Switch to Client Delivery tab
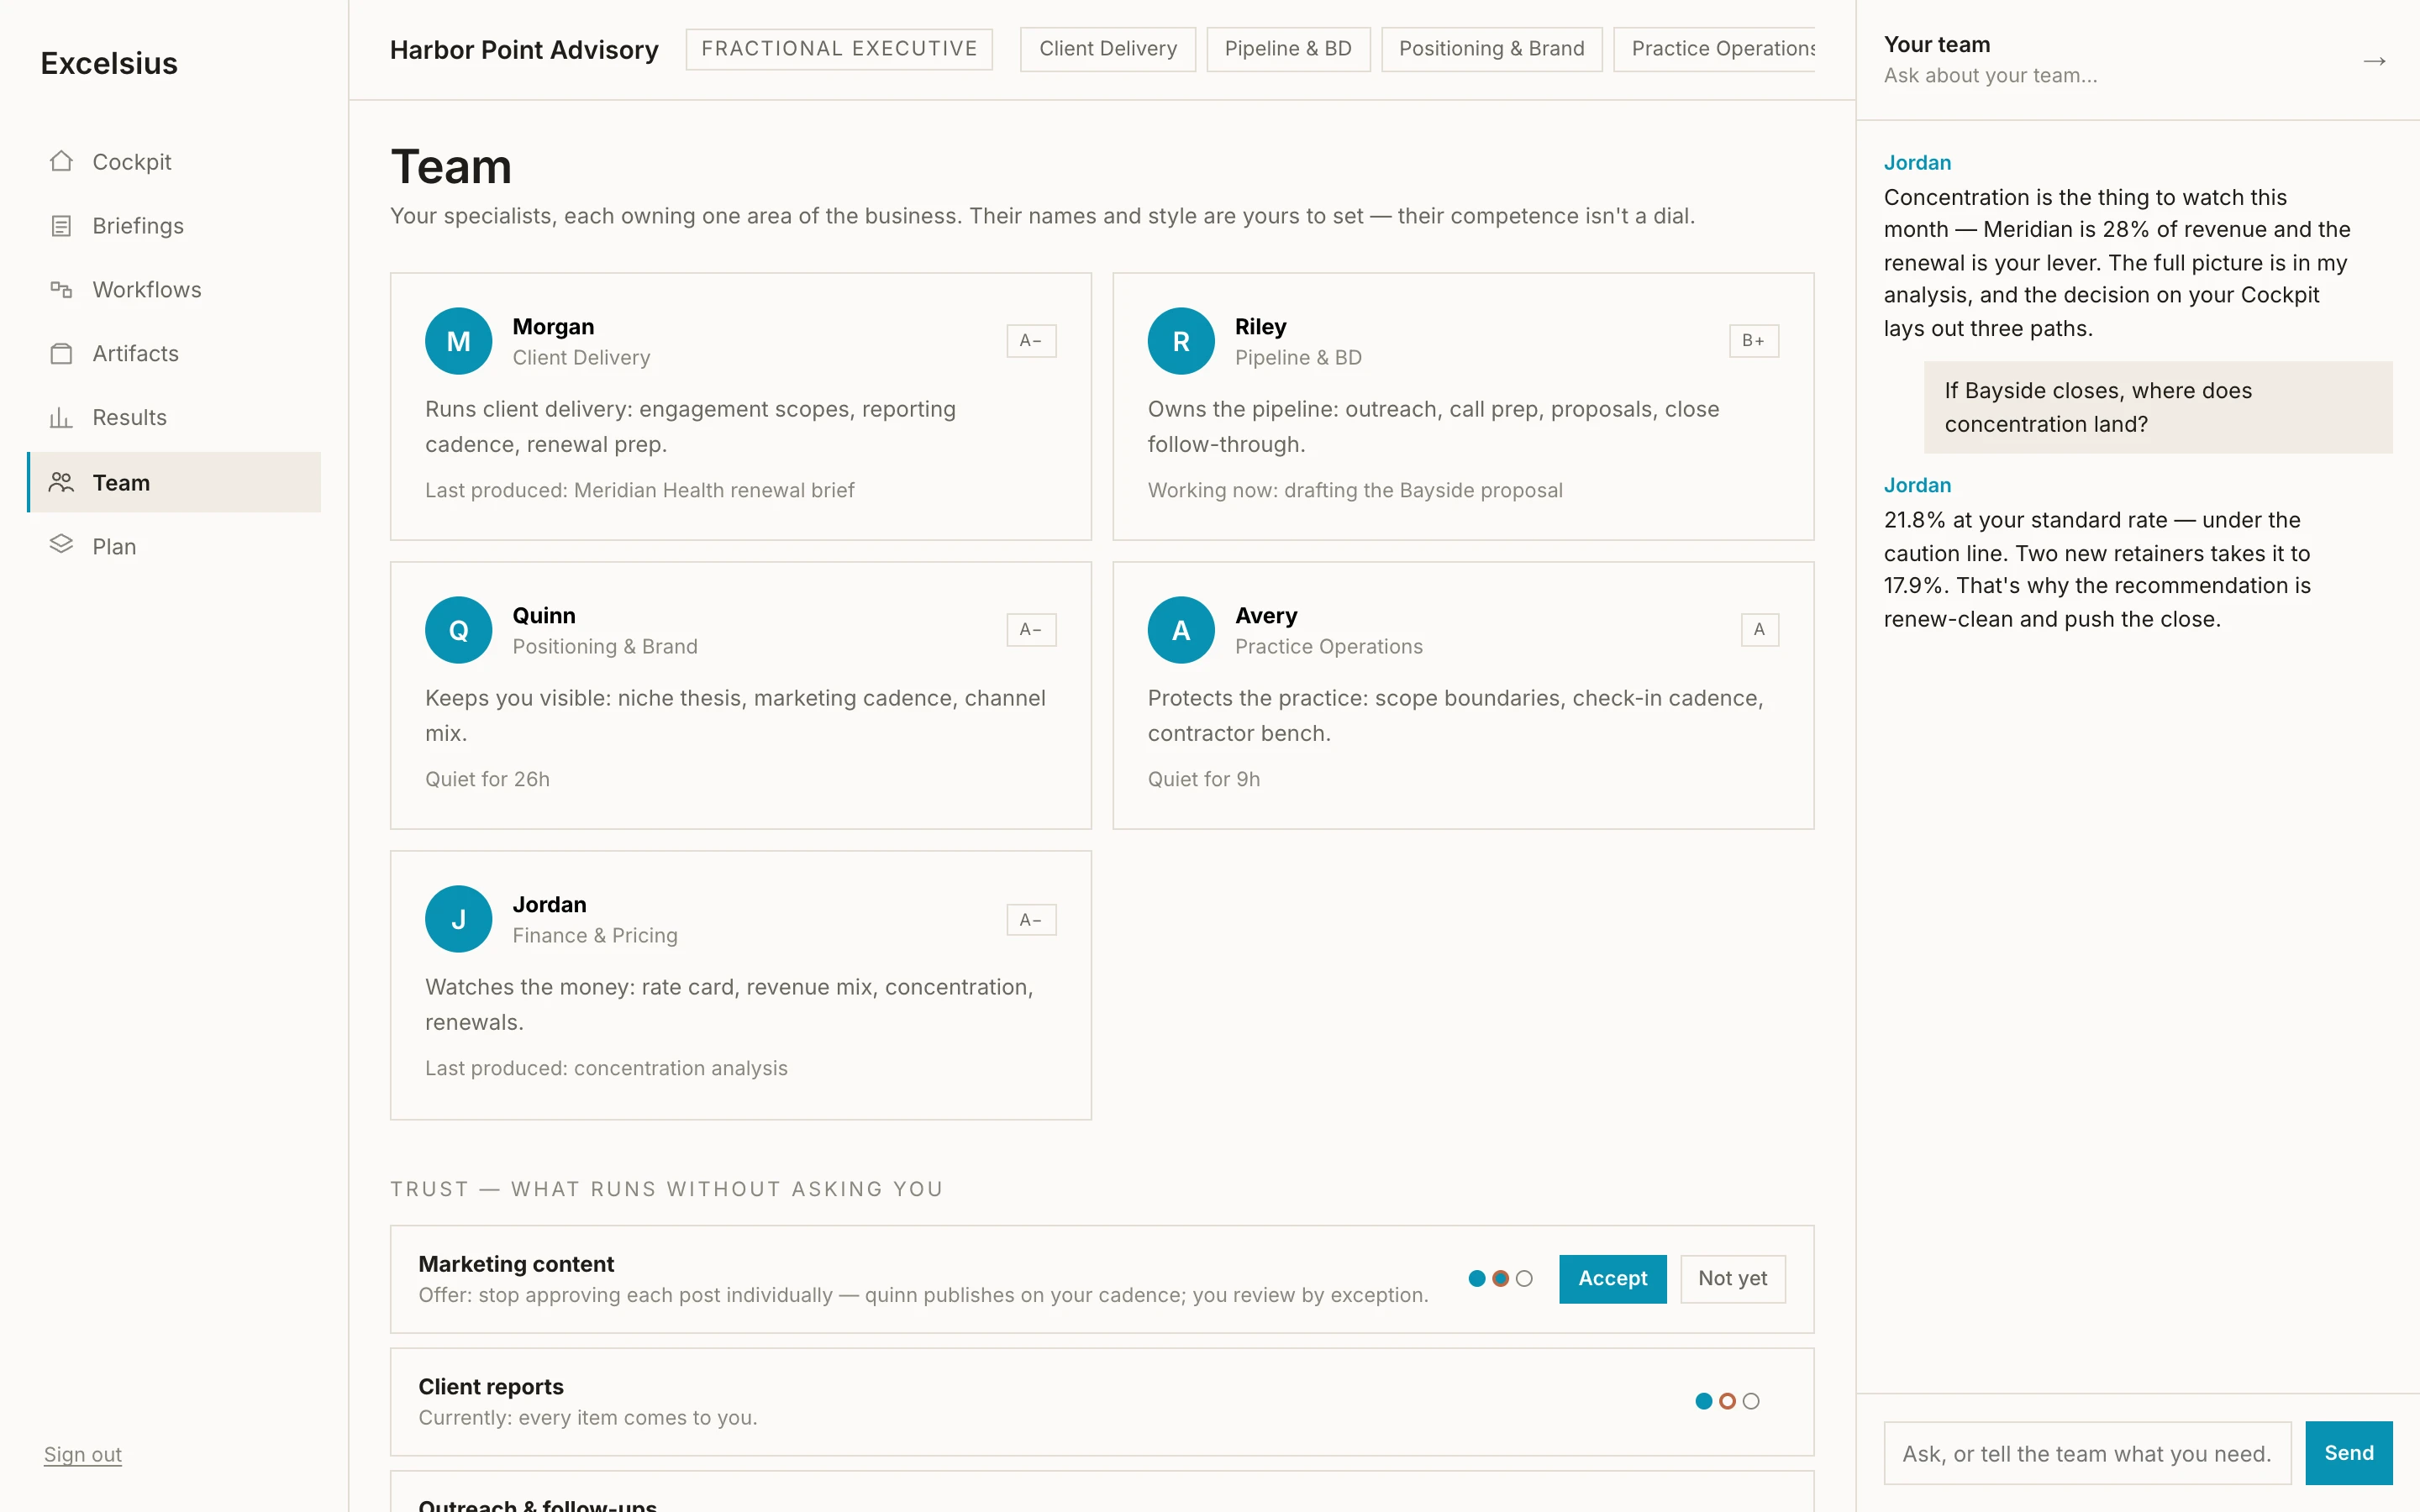 pyautogui.click(x=1107, y=49)
